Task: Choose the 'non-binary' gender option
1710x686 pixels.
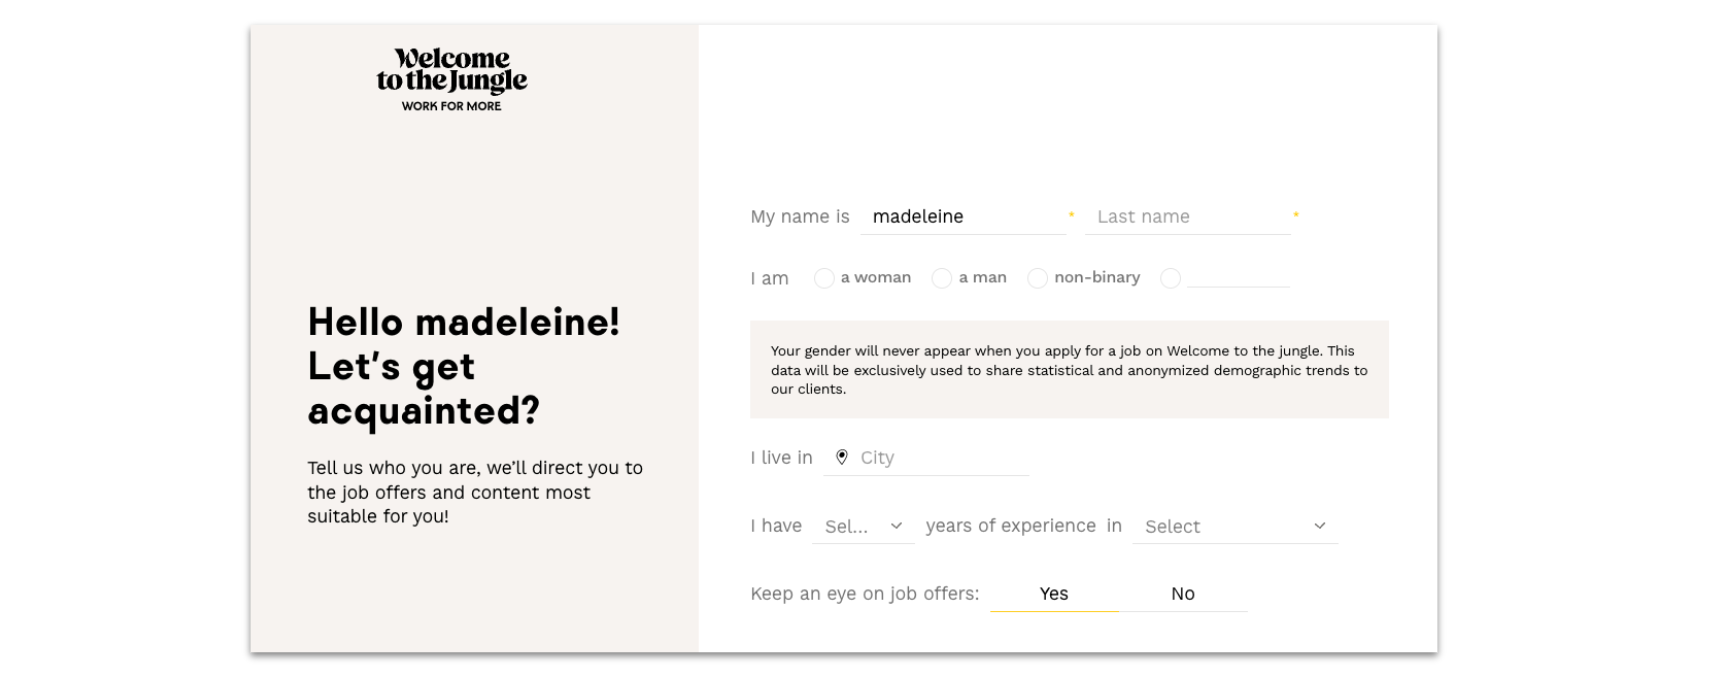Action: (1037, 278)
